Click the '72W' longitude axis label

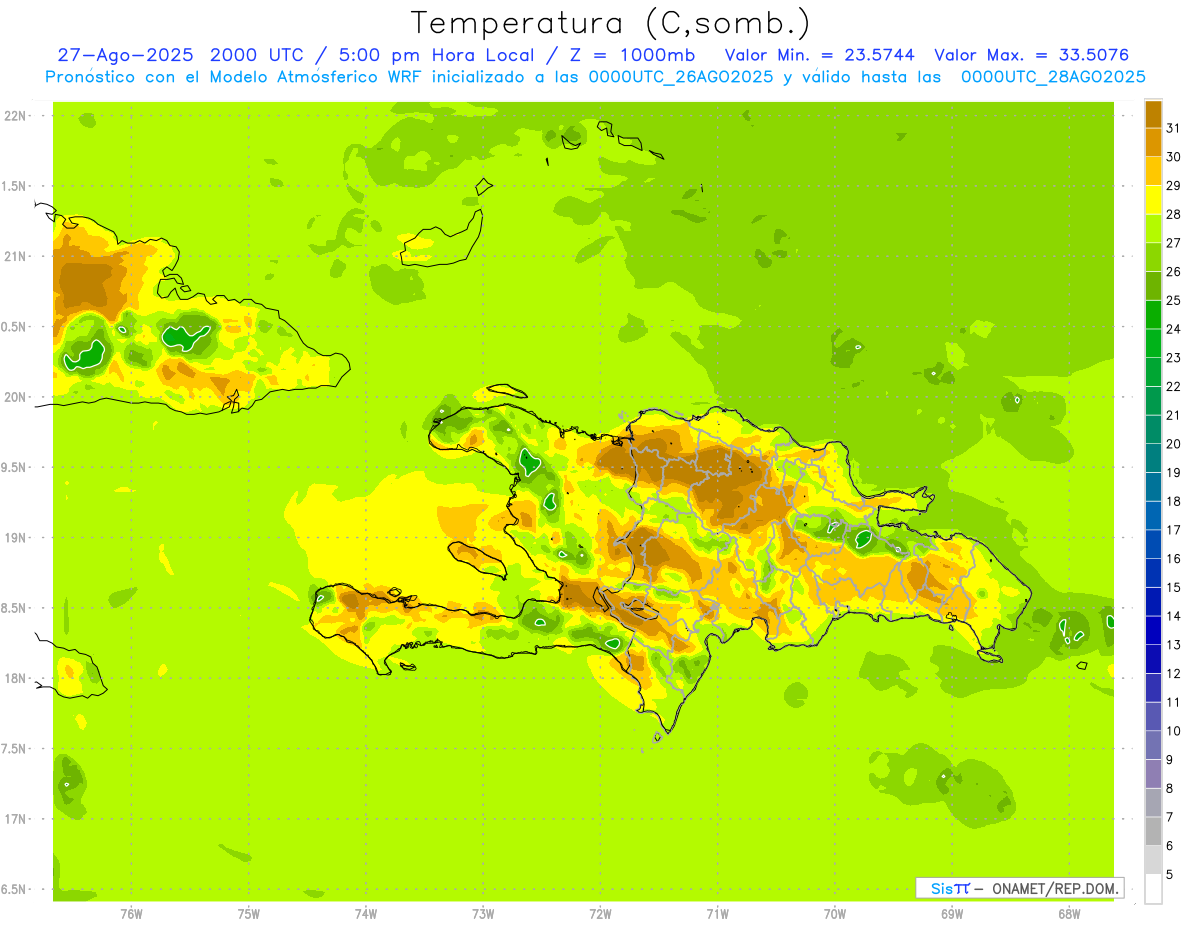(x=600, y=914)
